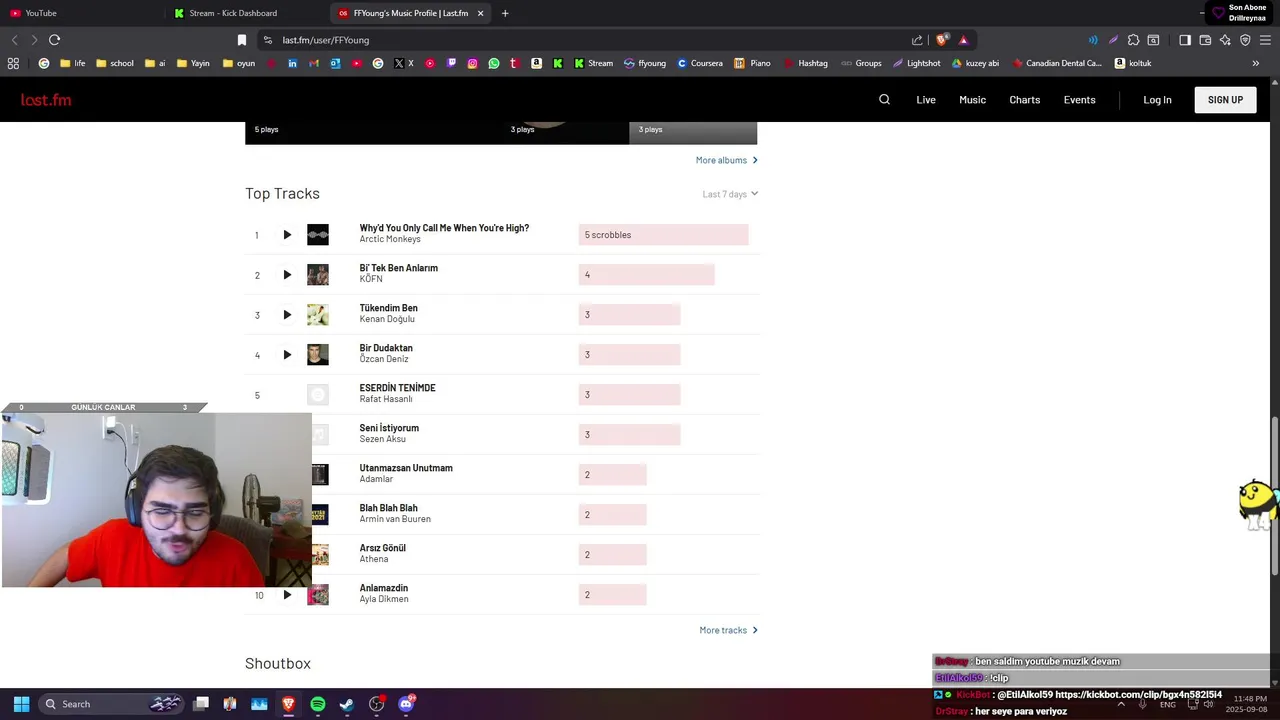
Task: Reload the current page
Action: point(54,40)
